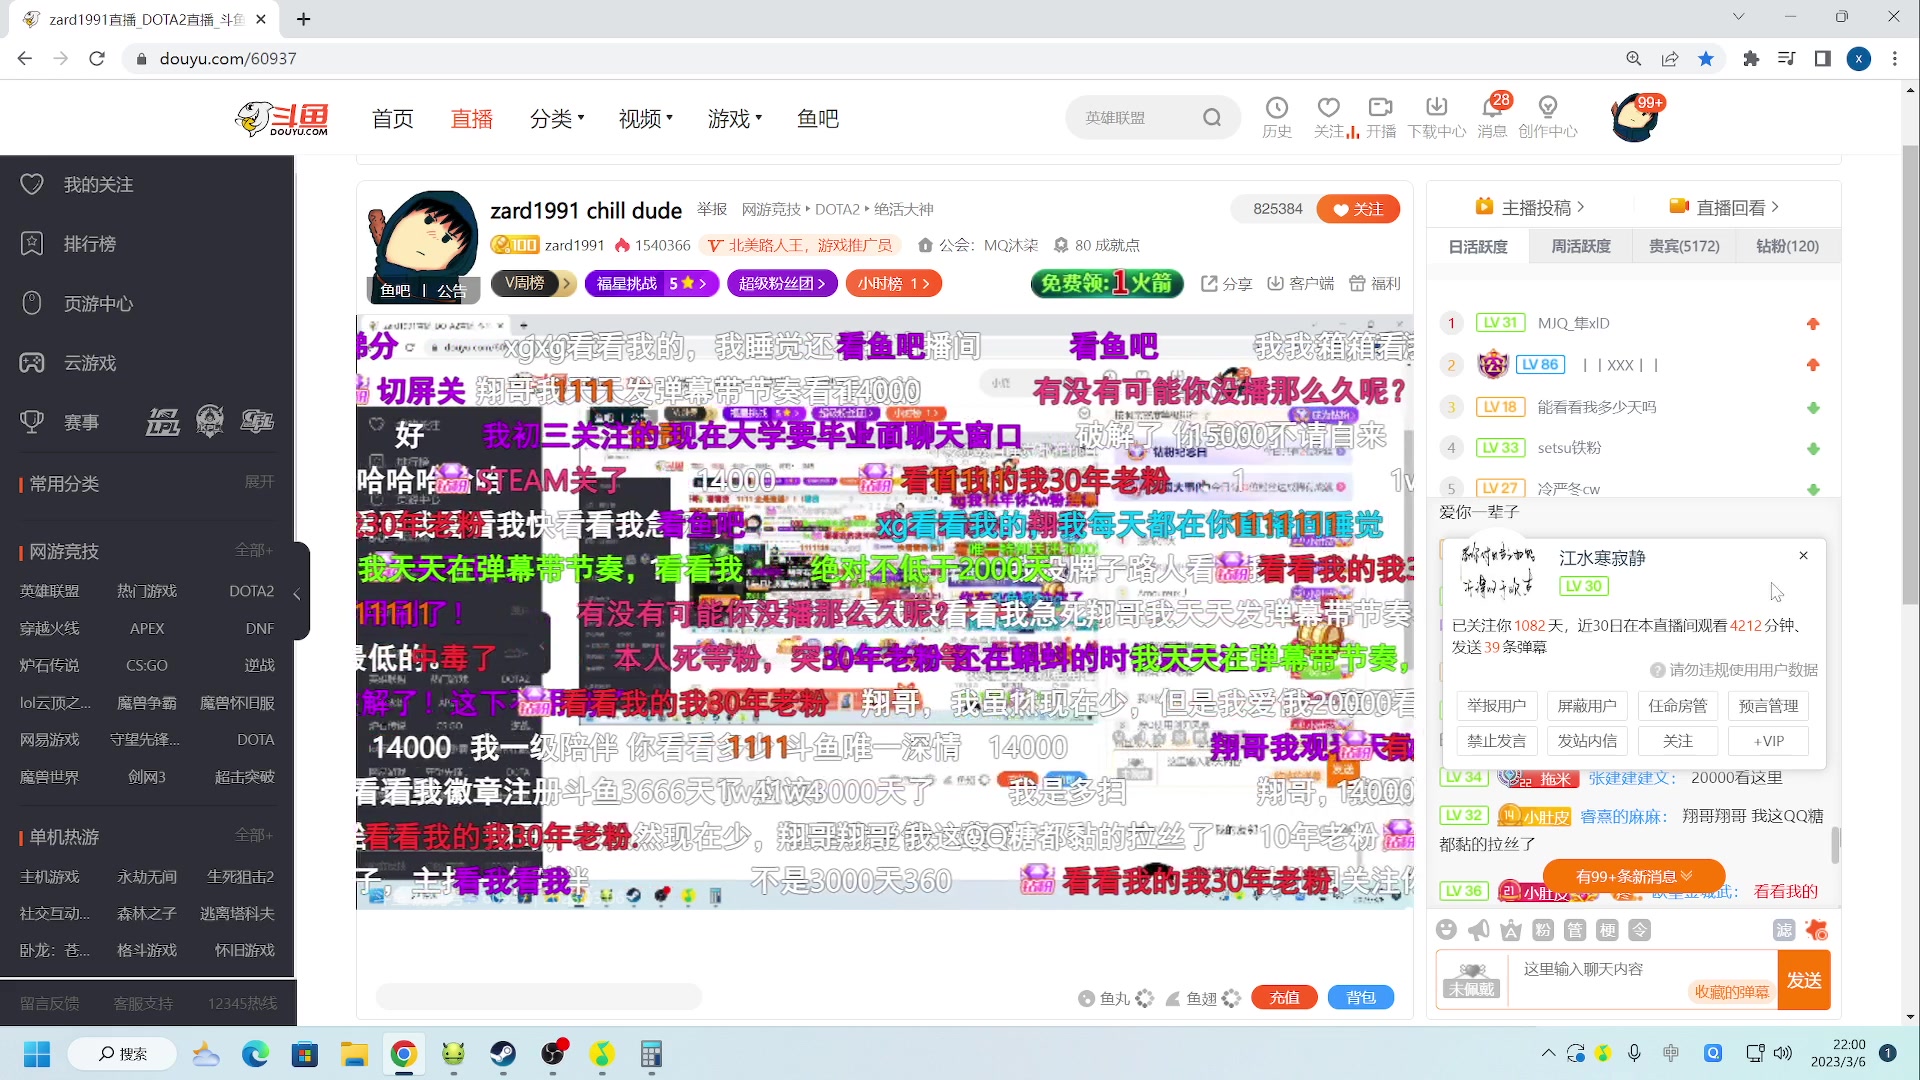Click 屏蔽用户 in the user card
Viewport: 1920px width, 1080px height.
1587,706
